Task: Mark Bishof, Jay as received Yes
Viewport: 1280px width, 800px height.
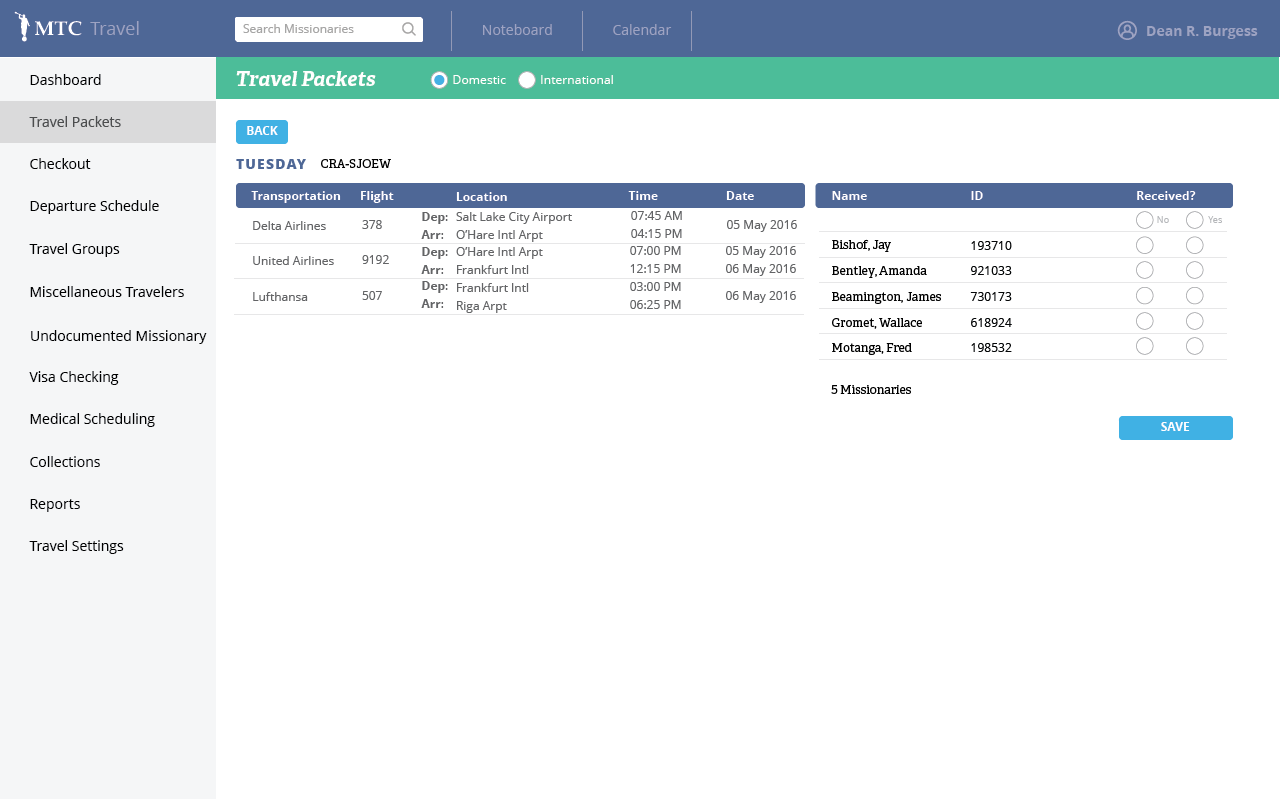Action: click(x=1194, y=245)
